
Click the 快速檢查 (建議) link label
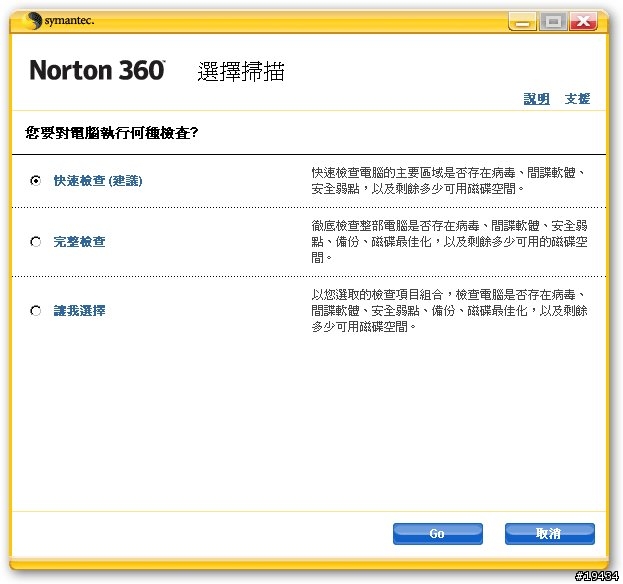tap(98, 181)
